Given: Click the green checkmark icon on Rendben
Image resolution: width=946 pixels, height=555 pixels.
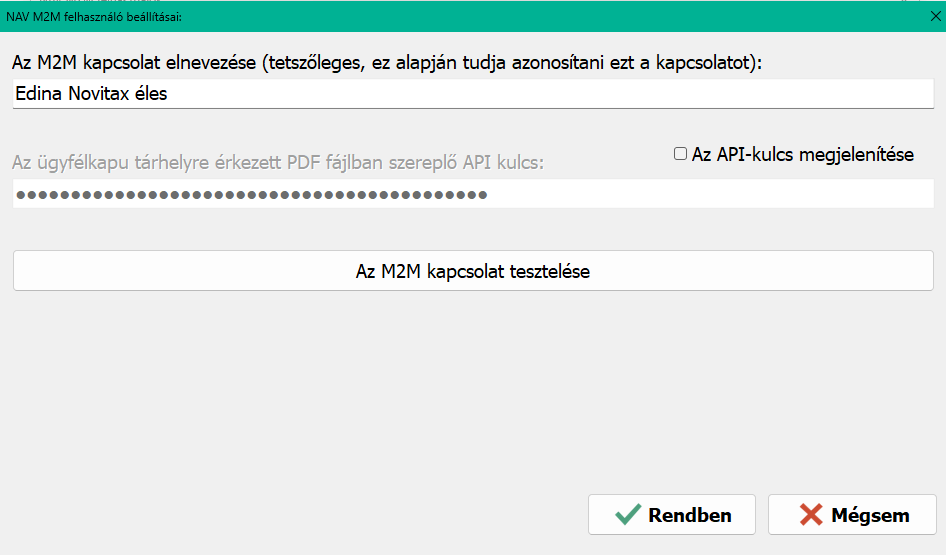Looking at the screenshot, I should (628, 515).
